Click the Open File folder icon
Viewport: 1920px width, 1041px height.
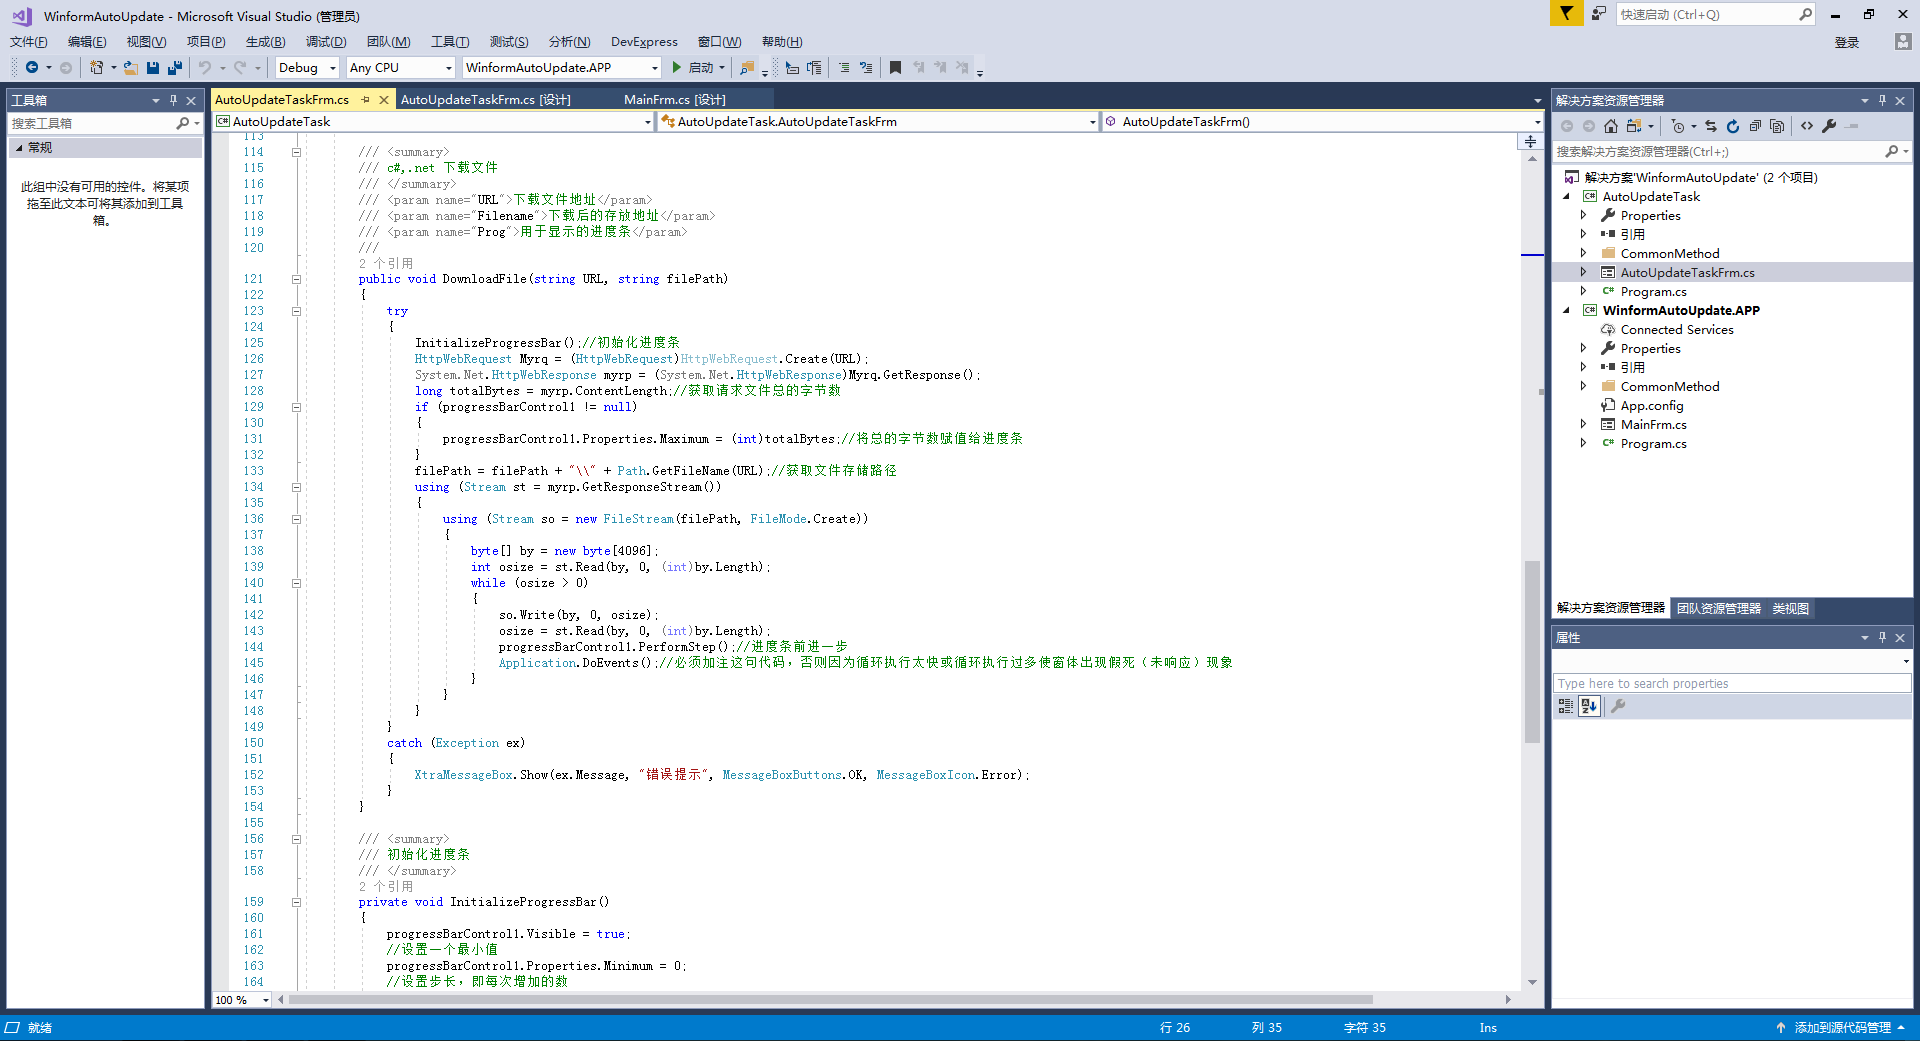click(x=131, y=68)
